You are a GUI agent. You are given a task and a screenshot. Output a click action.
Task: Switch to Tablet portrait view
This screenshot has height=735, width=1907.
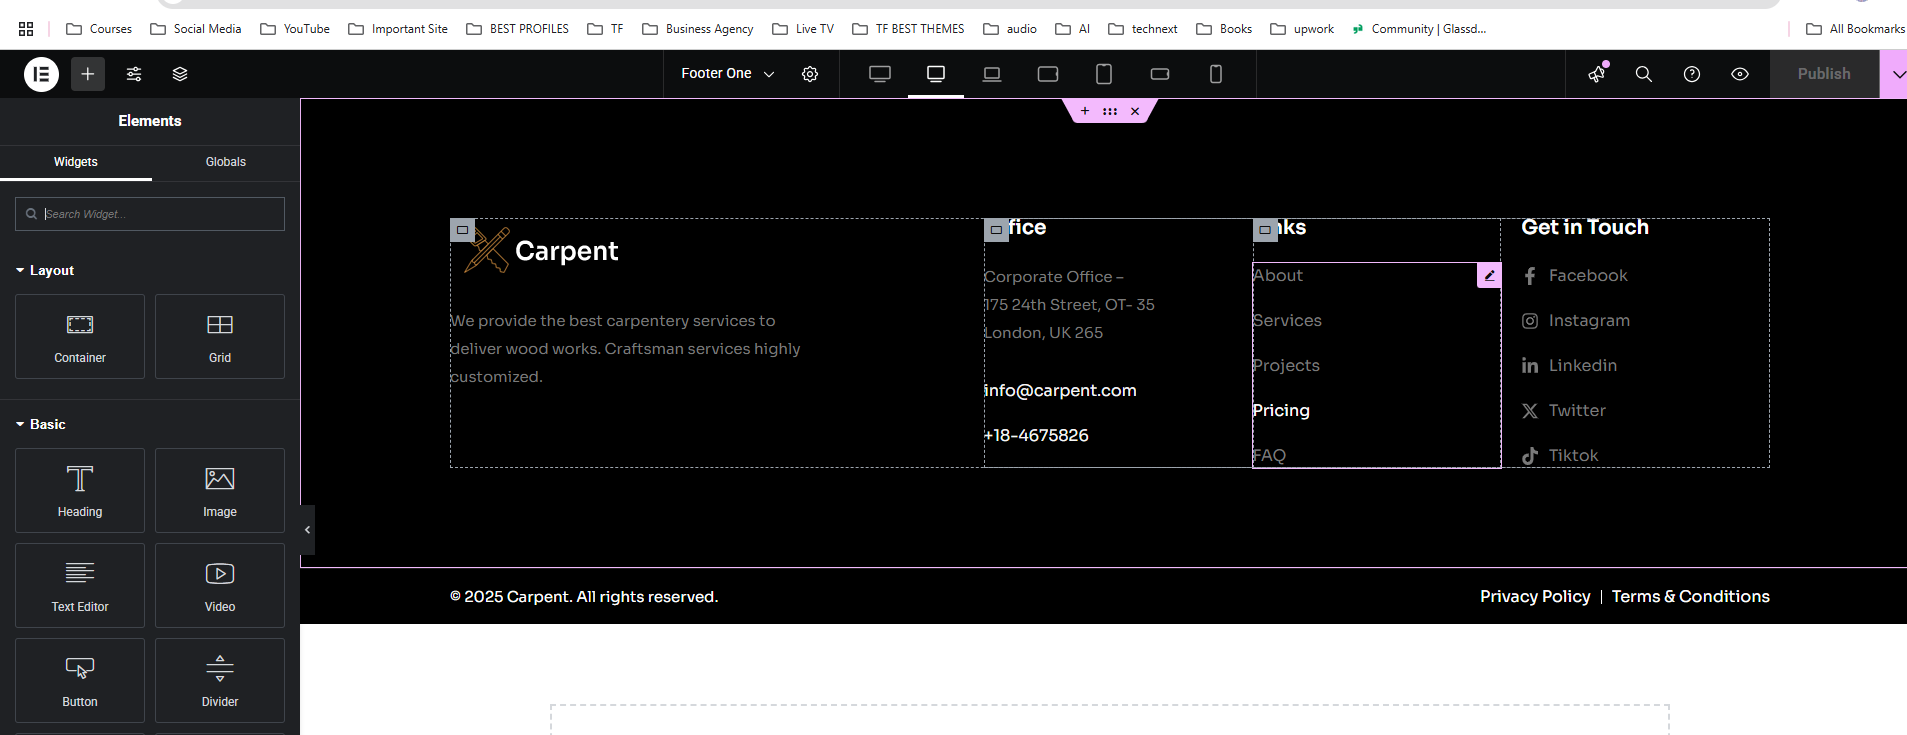(x=1104, y=74)
